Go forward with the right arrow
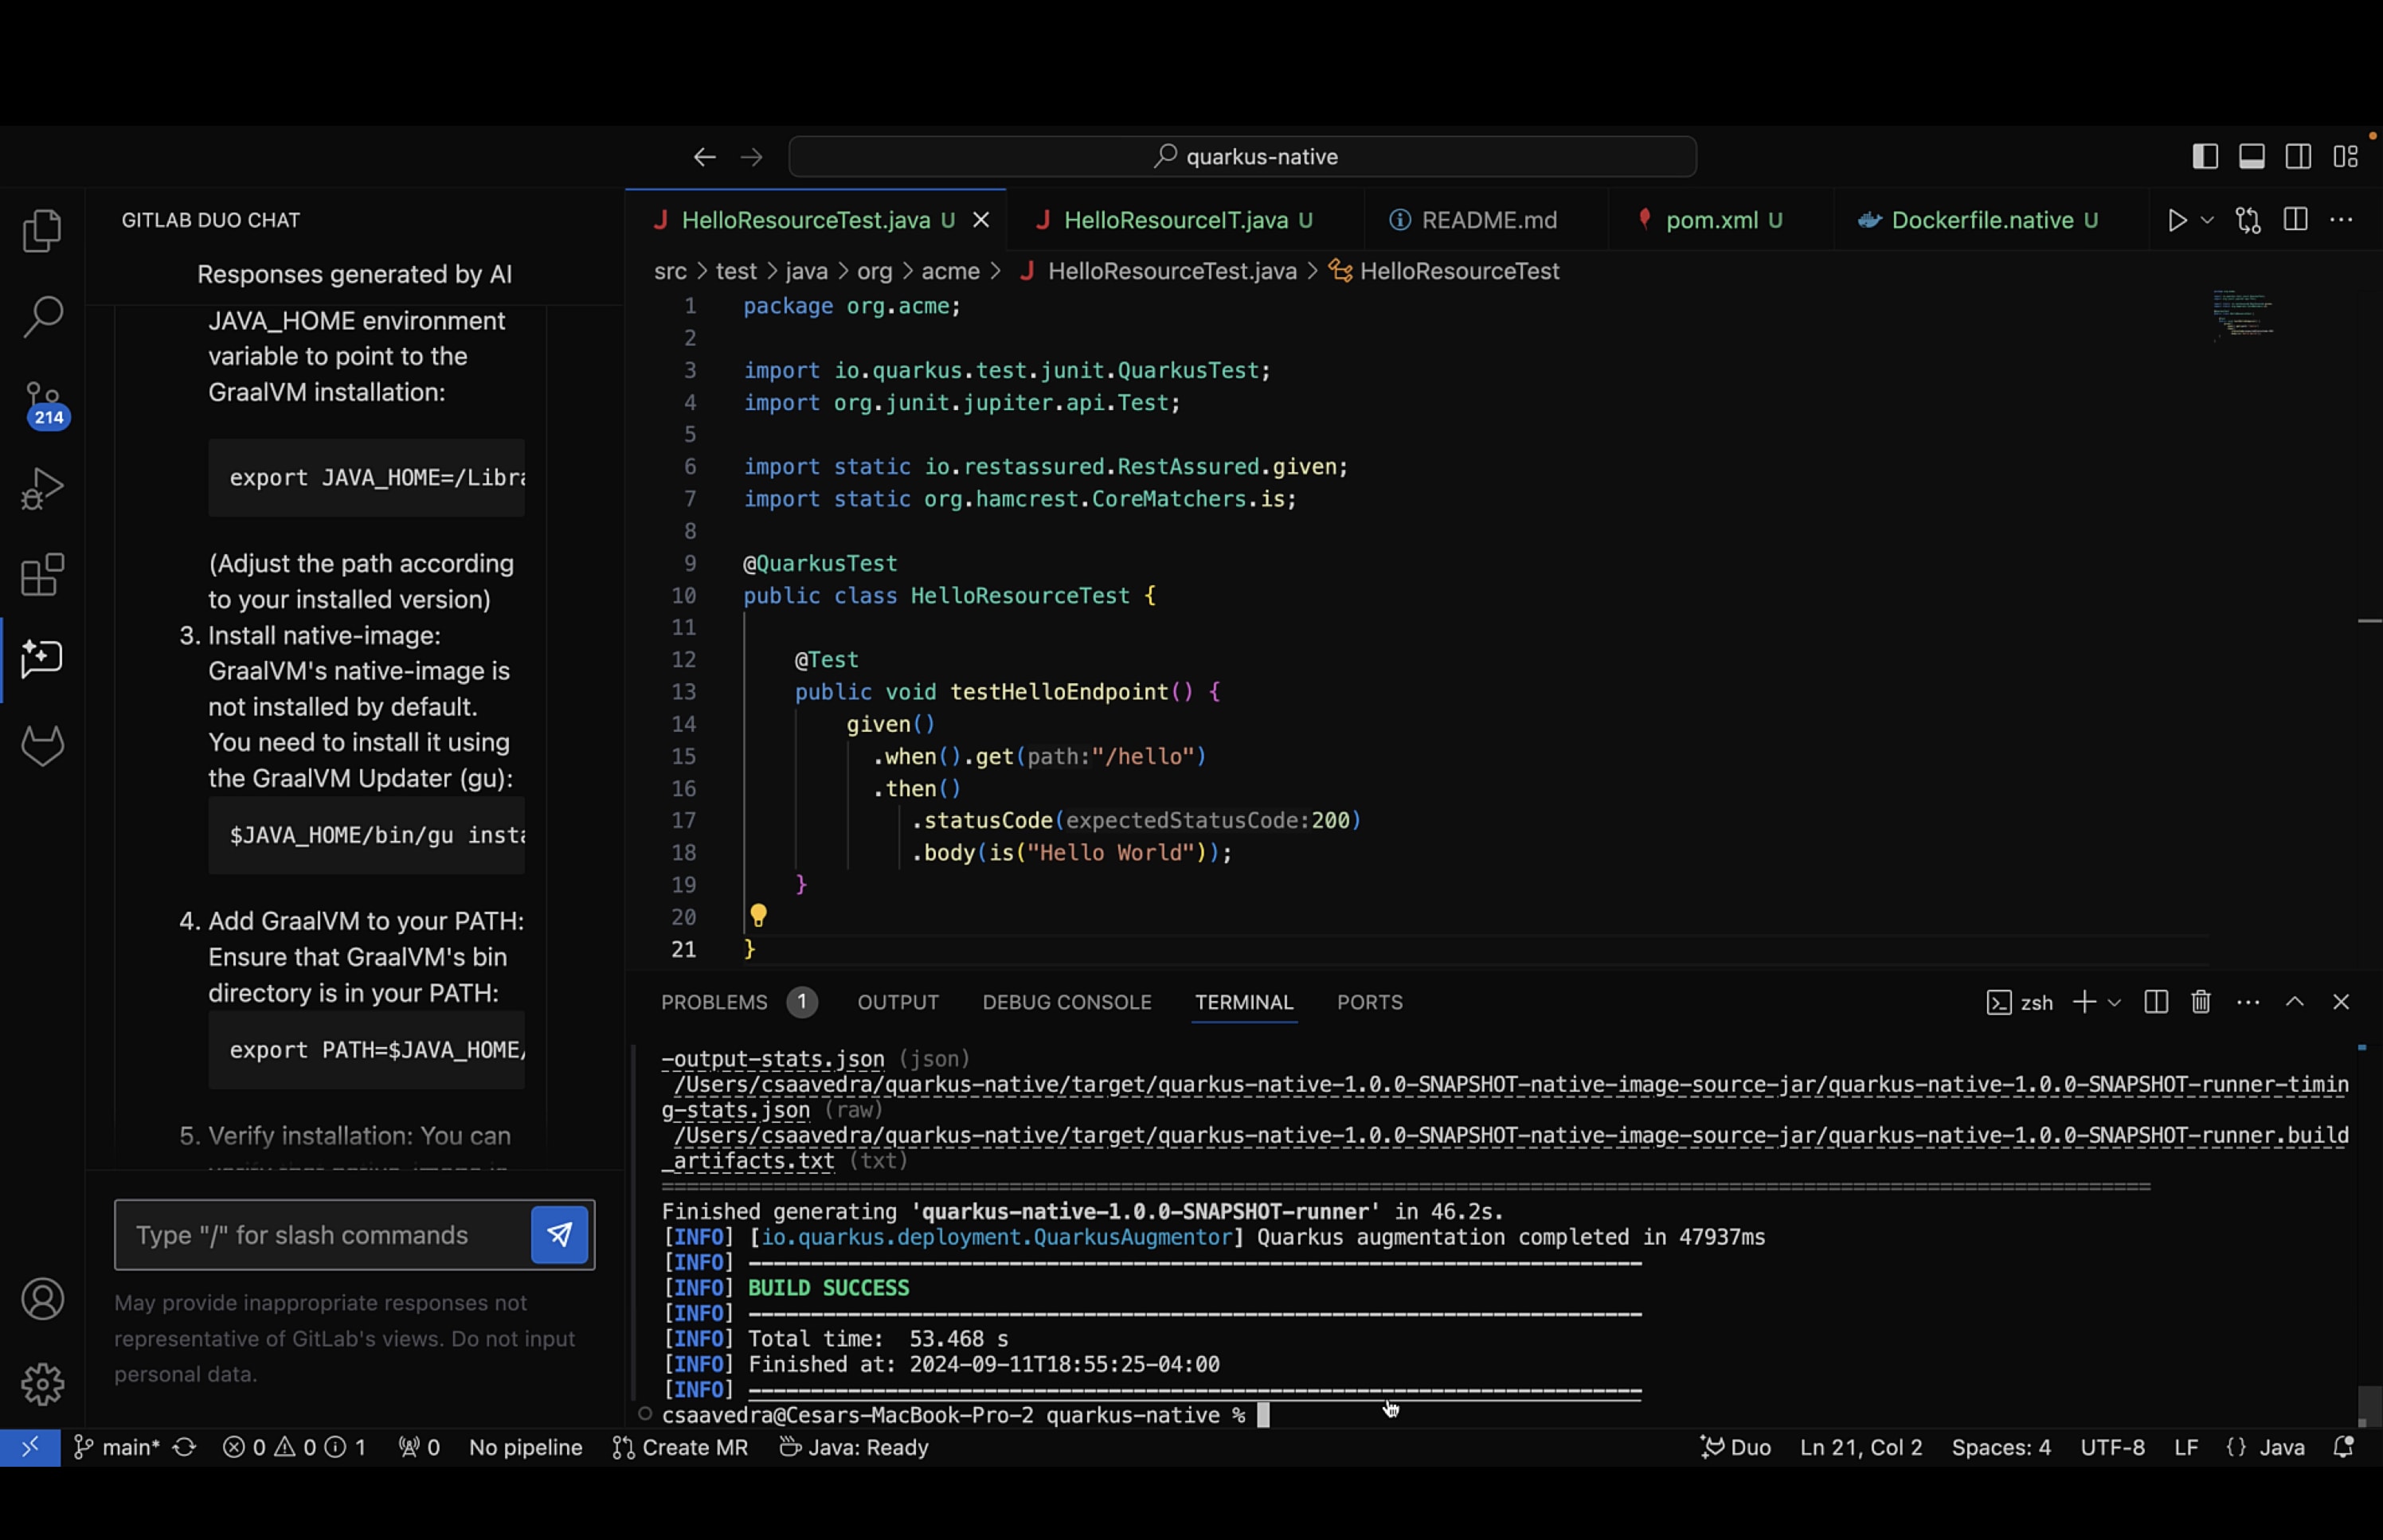 [x=751, y=157]
